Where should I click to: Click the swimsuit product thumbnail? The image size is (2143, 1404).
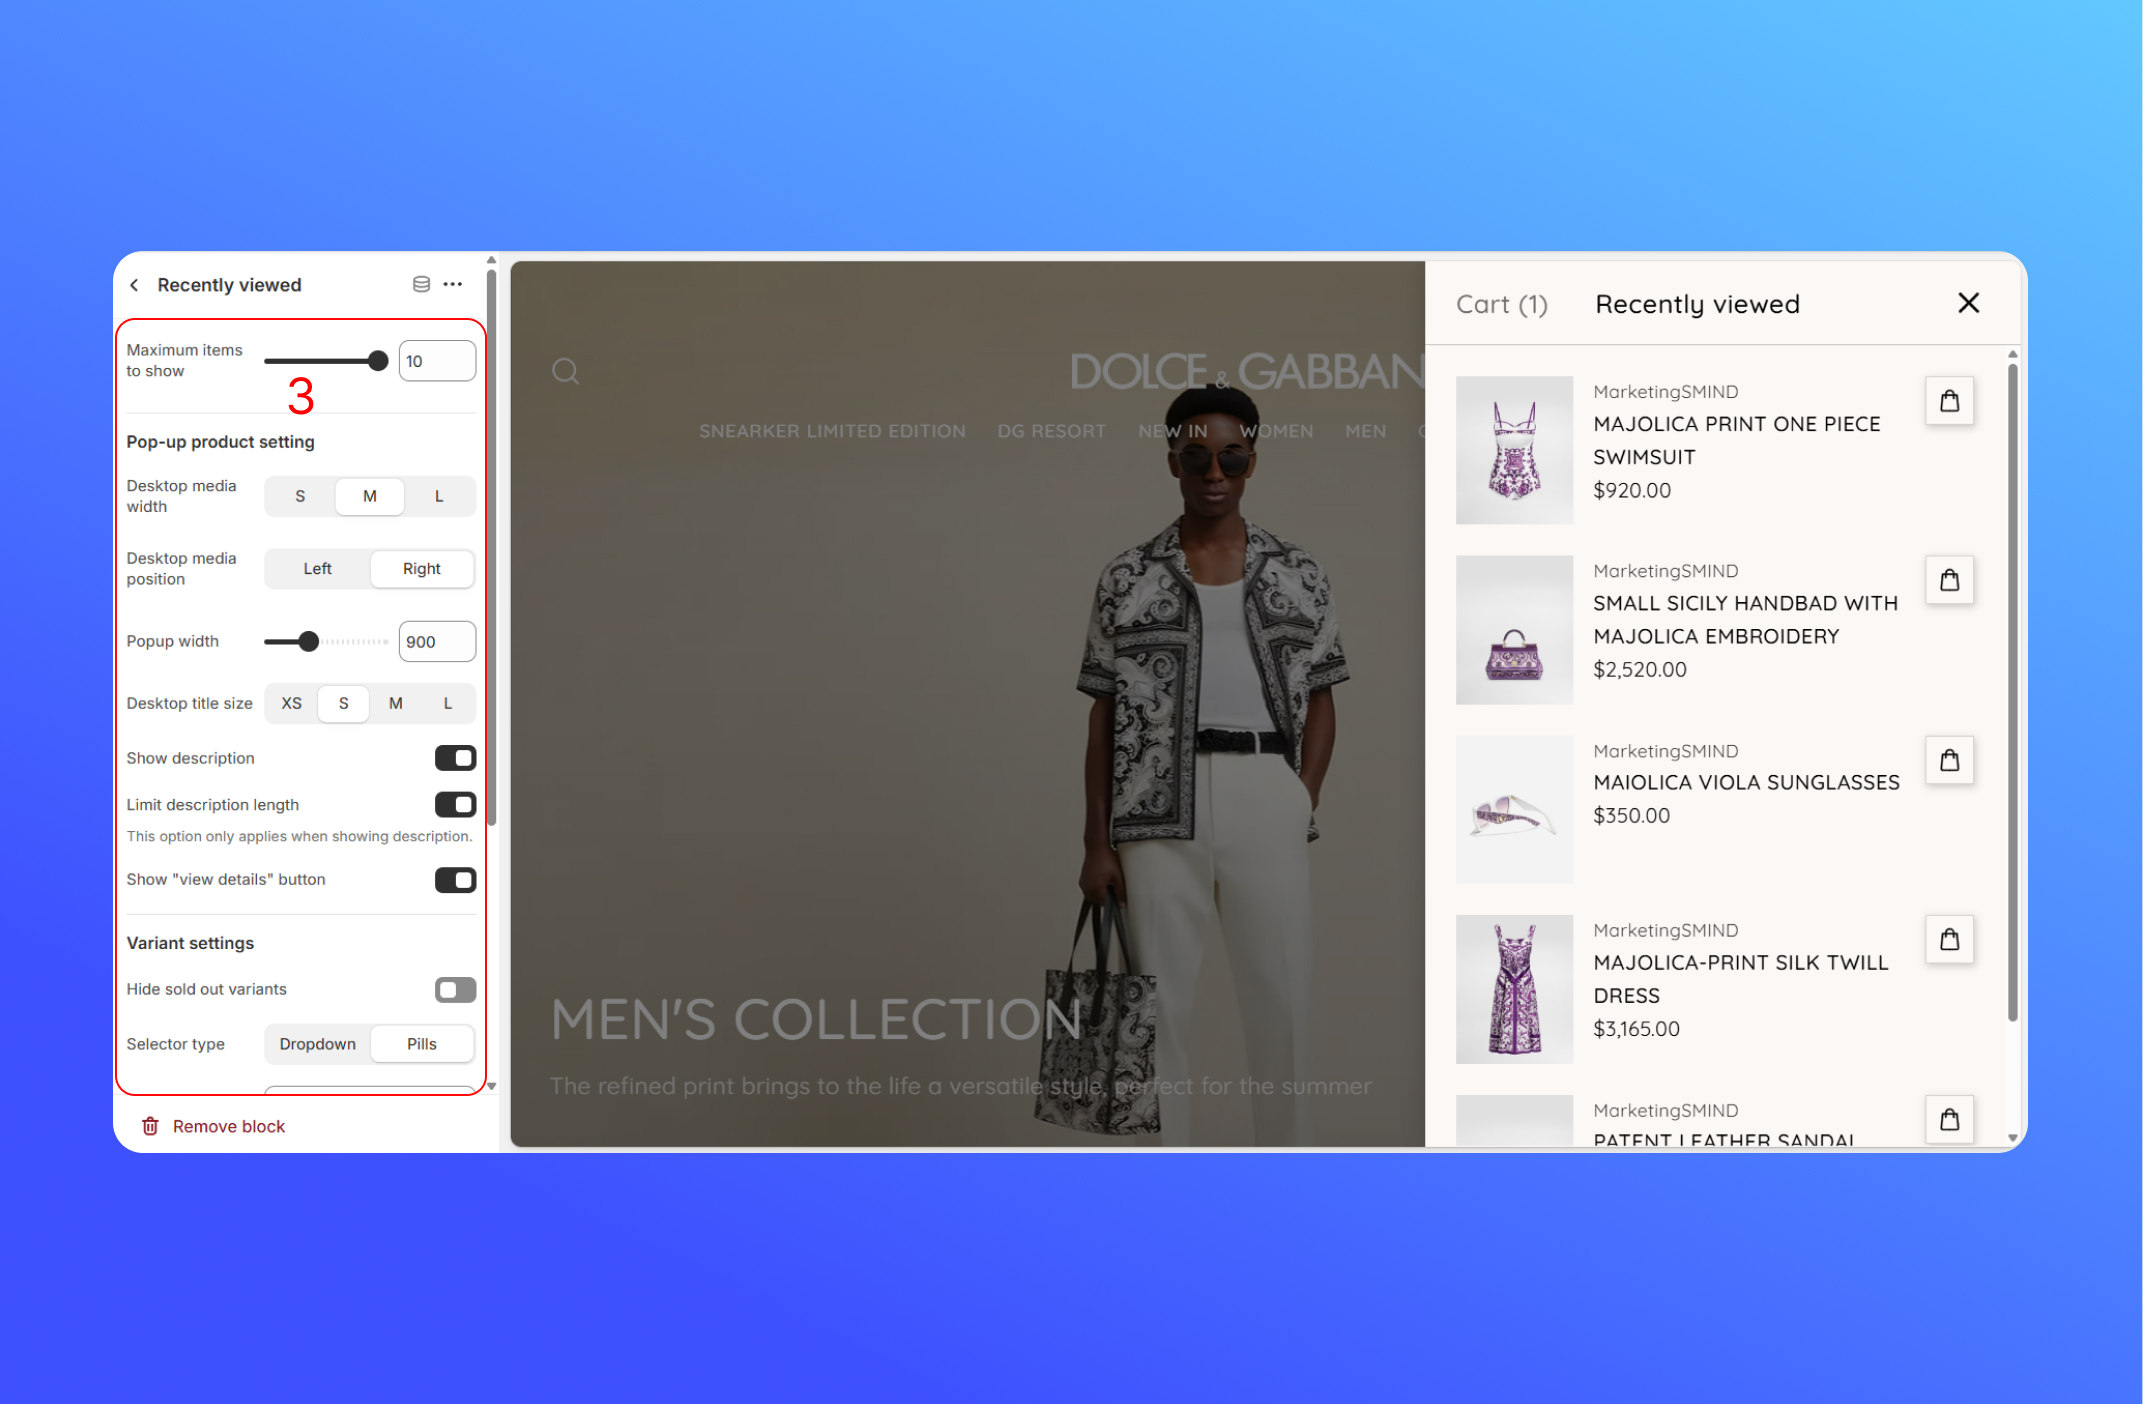(1514, 450)
